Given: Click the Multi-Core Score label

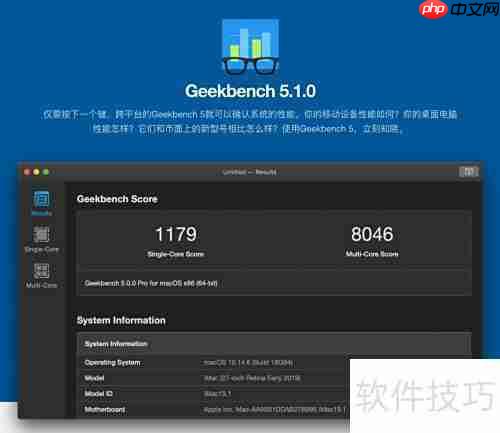Looking at the screenshot, I should point(372,254).
